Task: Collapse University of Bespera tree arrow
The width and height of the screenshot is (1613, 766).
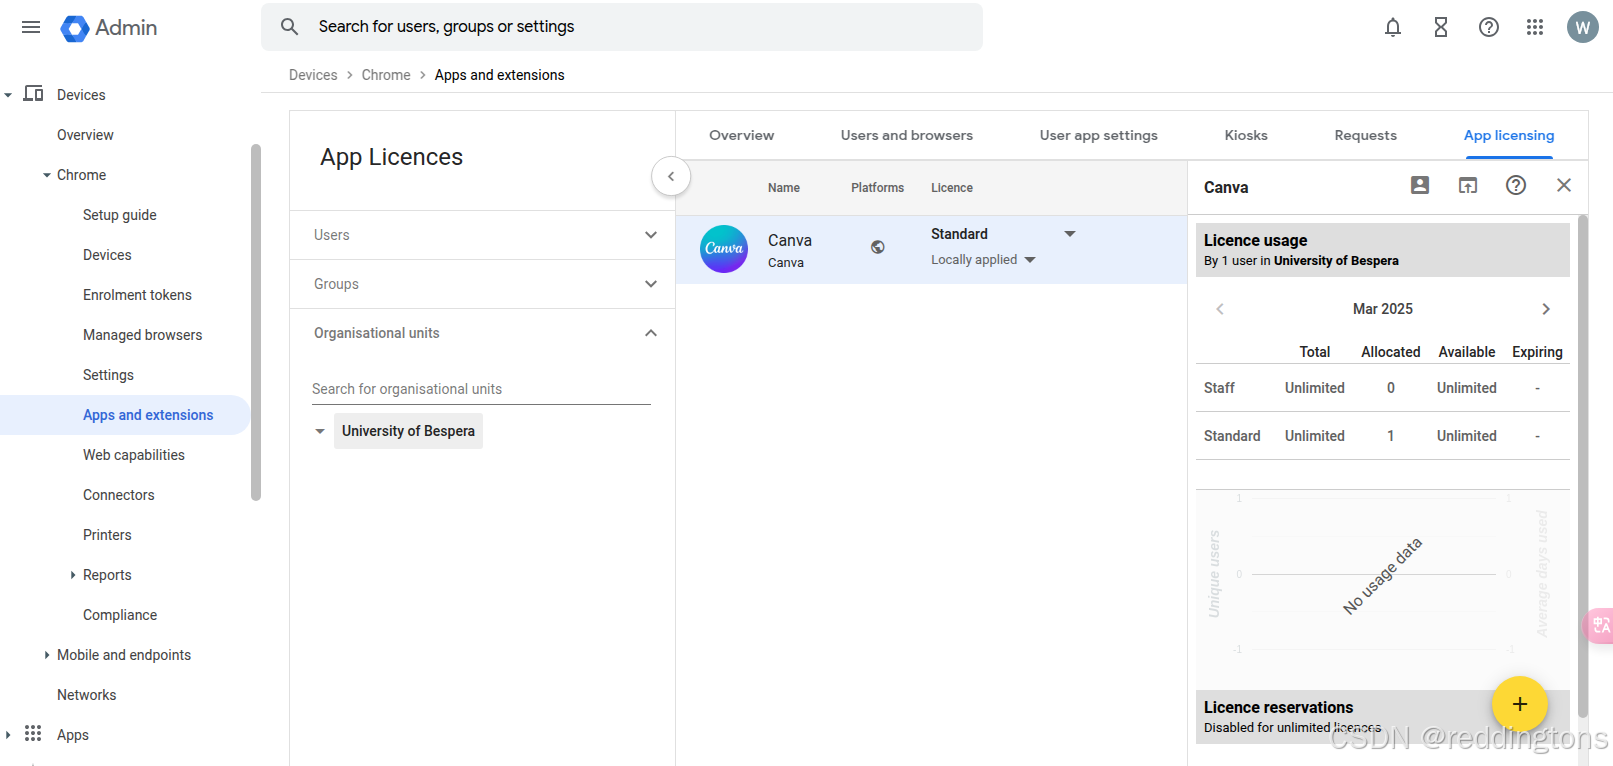Action: (x=320, y=431)
